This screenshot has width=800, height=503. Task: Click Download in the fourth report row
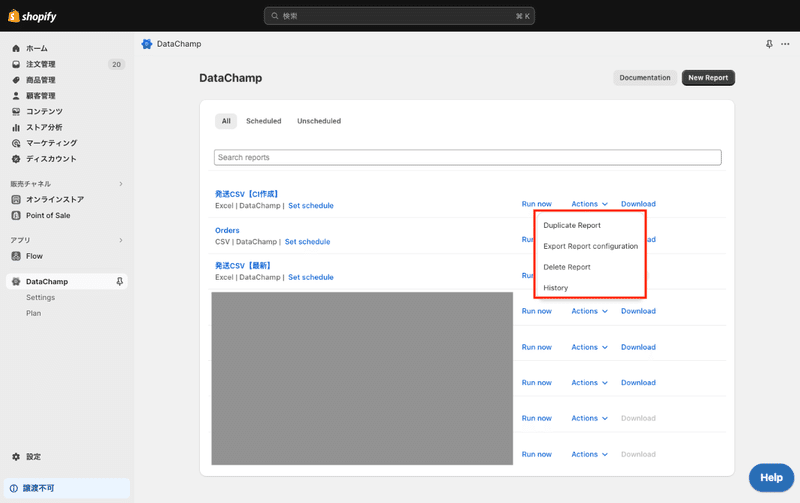(x=638, y=311)
